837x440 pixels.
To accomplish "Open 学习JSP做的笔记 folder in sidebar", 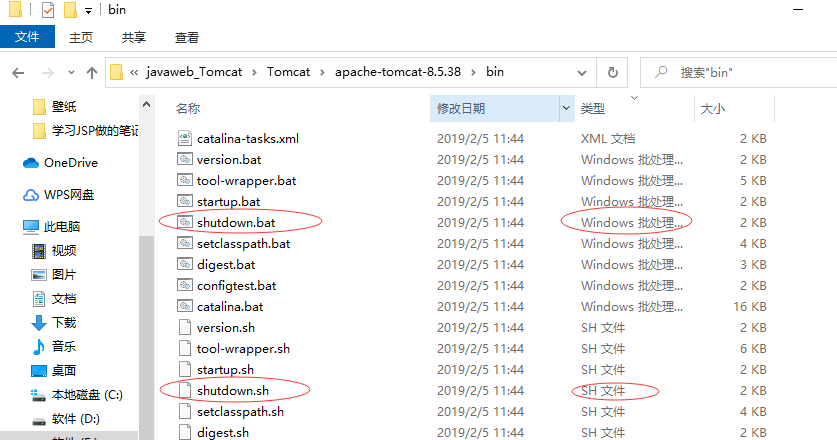I will click(85, 131).
